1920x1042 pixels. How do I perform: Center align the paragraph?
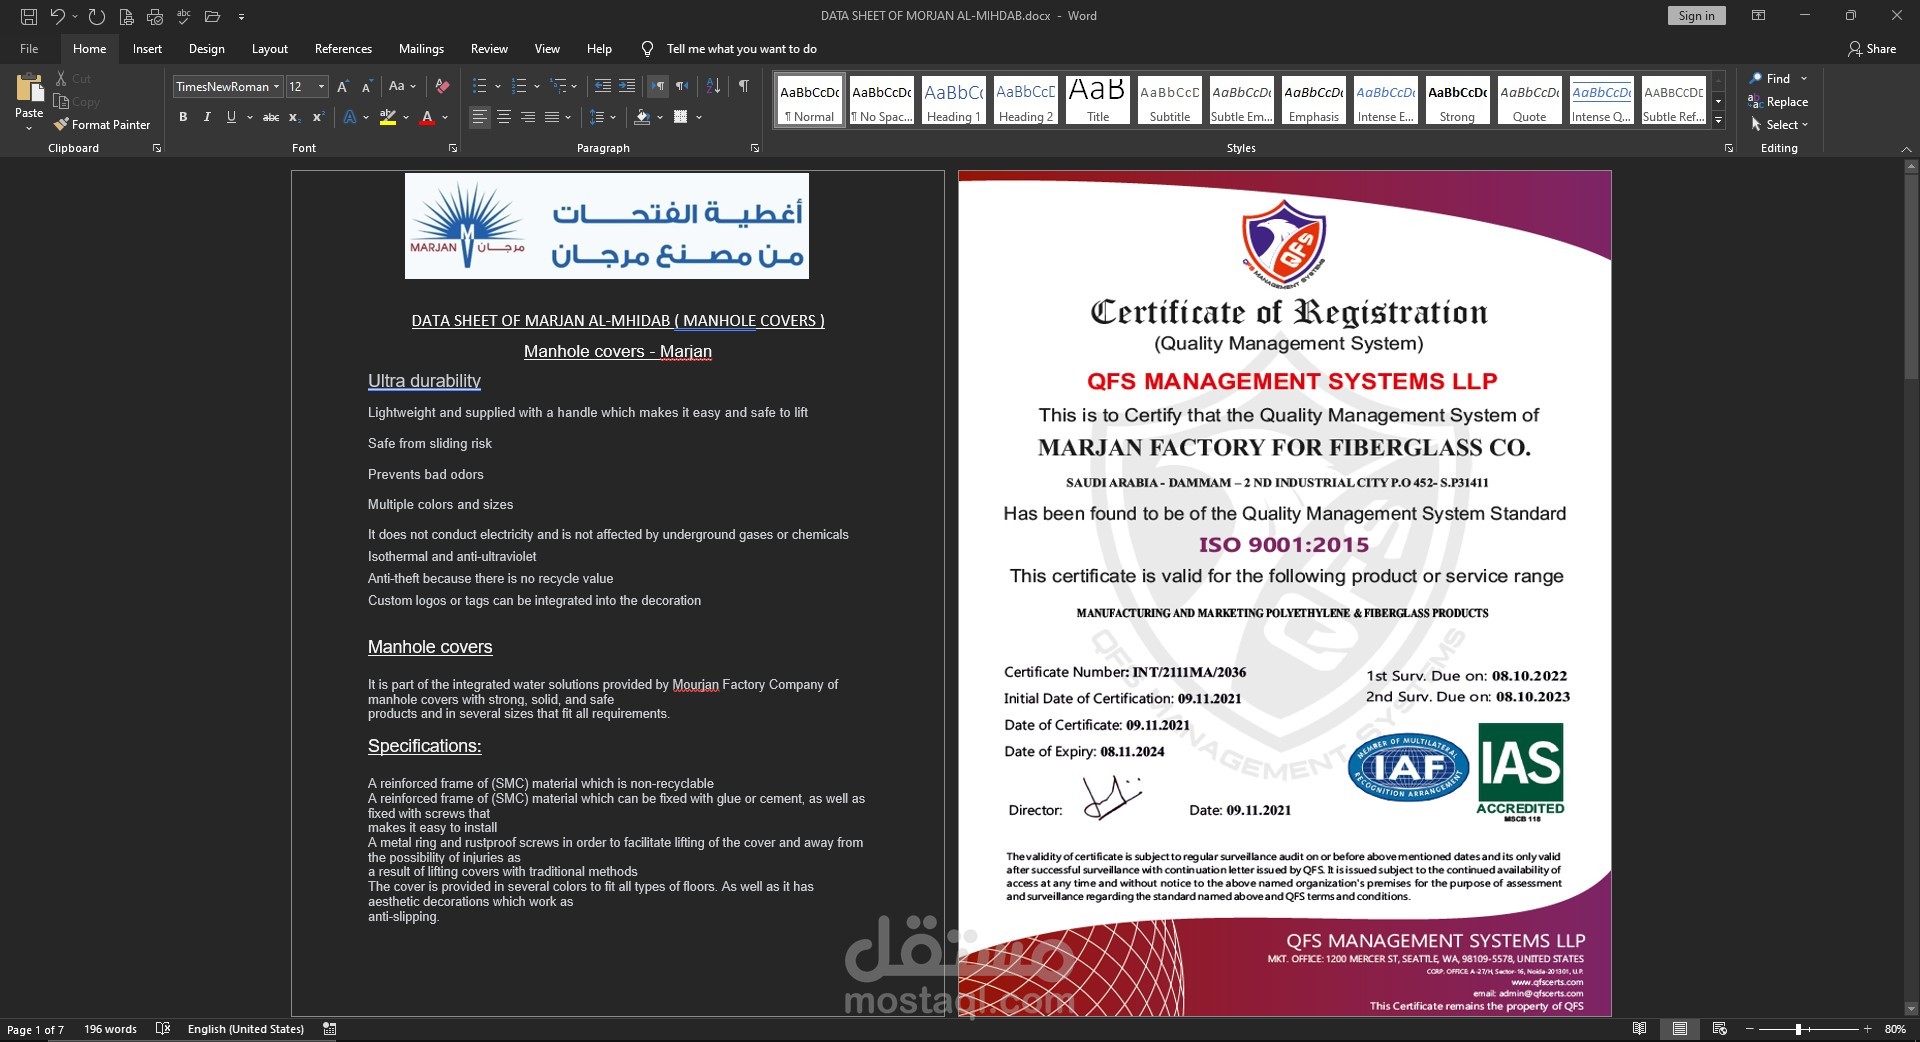(504, 117)
